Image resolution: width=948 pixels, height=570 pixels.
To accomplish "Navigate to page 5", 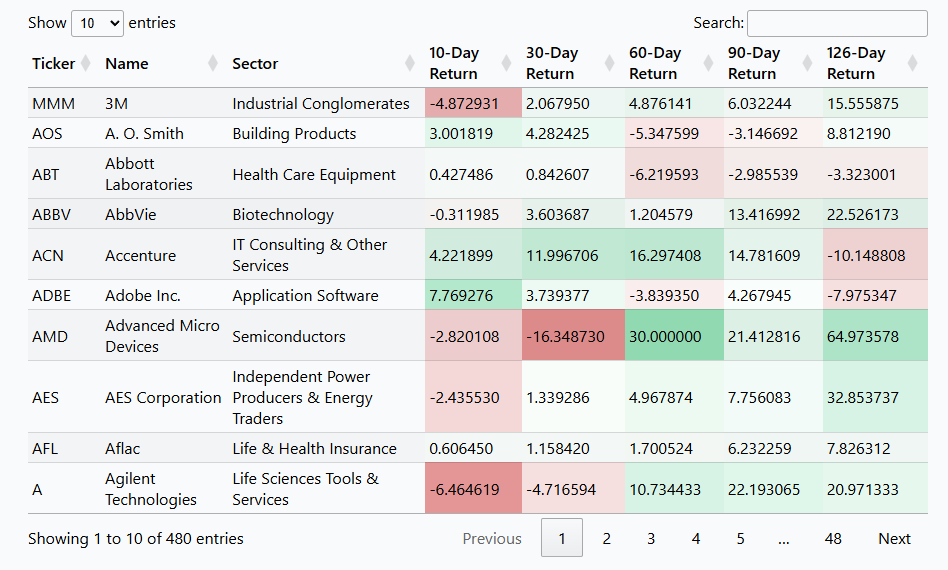I will click(740, 538).
